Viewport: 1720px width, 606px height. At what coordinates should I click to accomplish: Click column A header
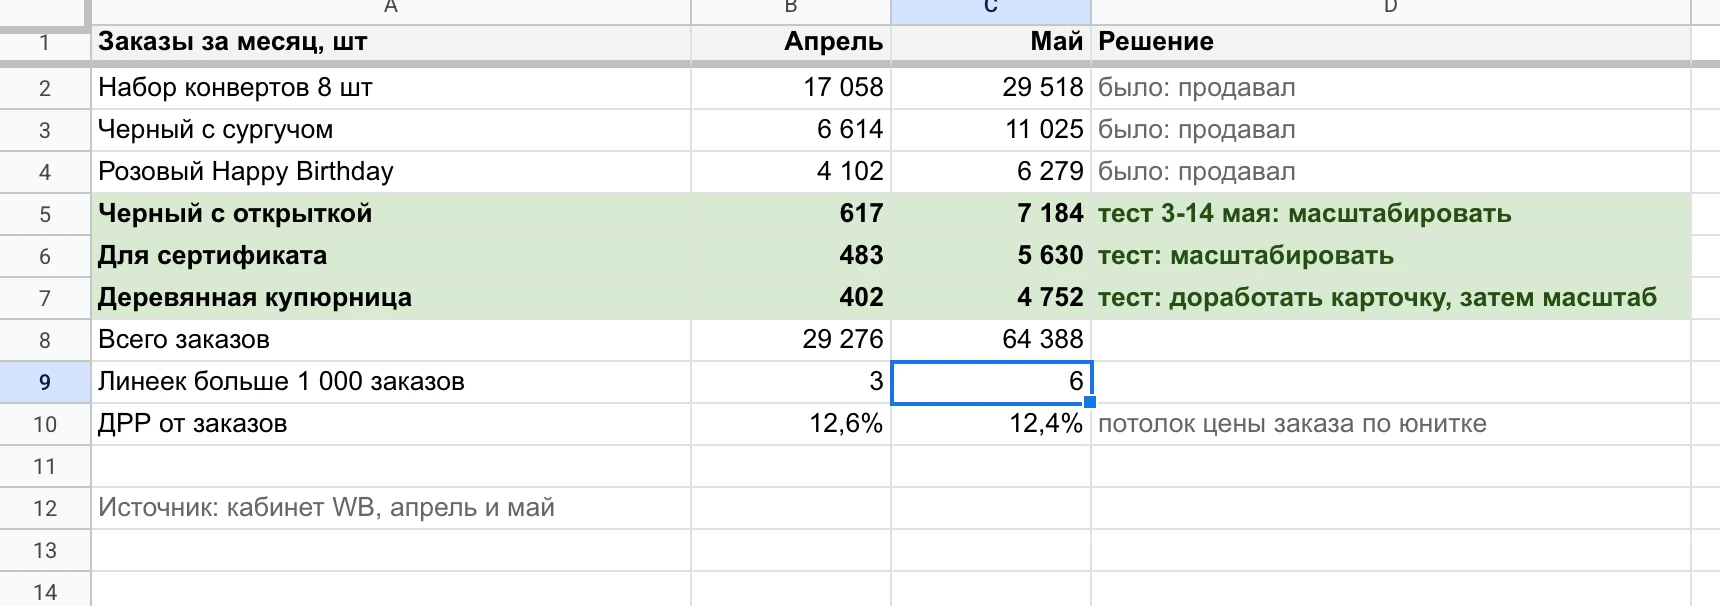(x=390, y=10)
